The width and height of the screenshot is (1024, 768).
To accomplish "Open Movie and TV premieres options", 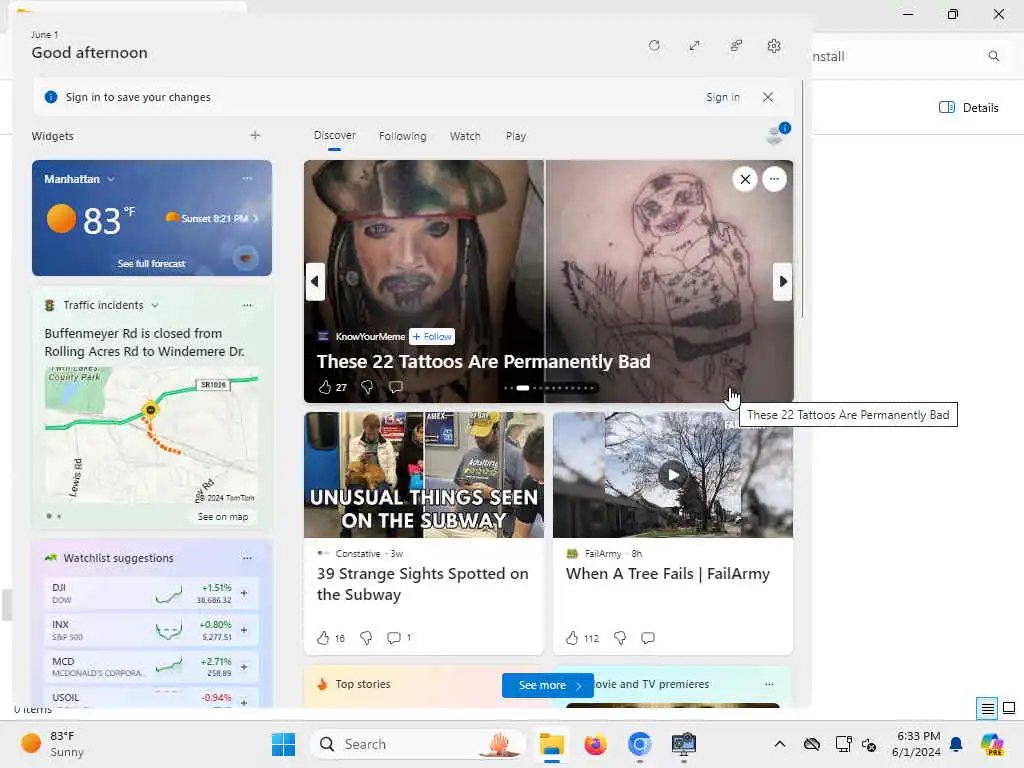I will point(769,684).
